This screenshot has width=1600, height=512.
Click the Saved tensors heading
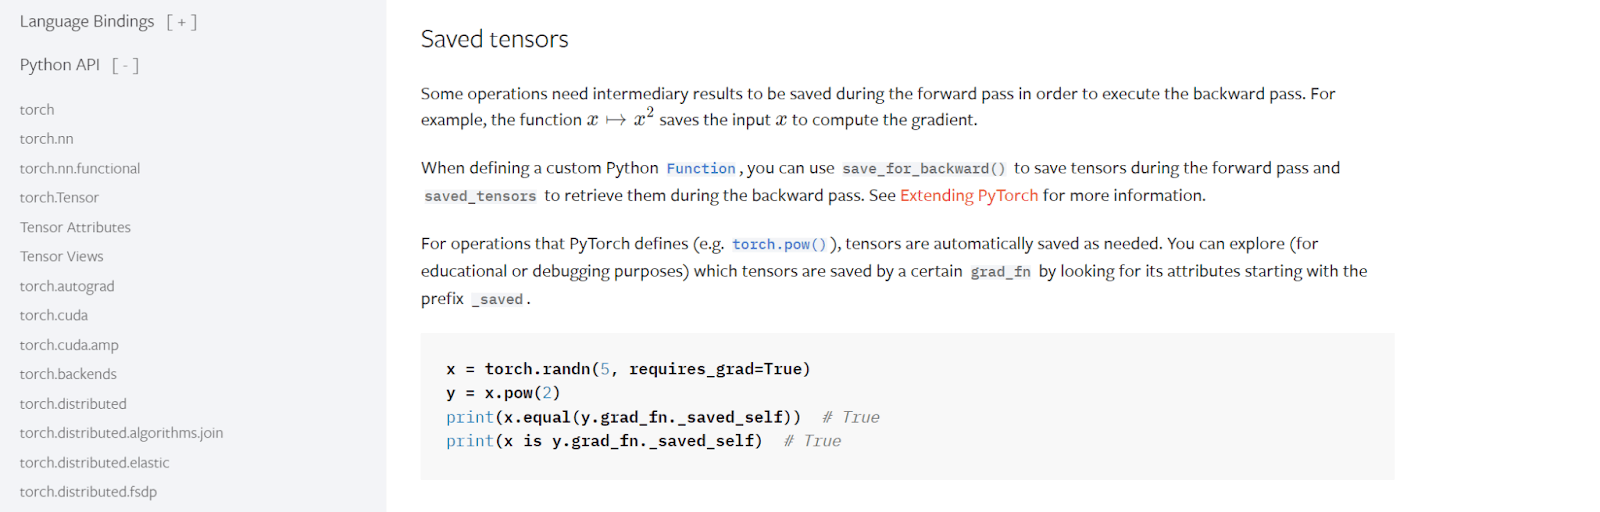pyautogui.click(x=494, y=40)
